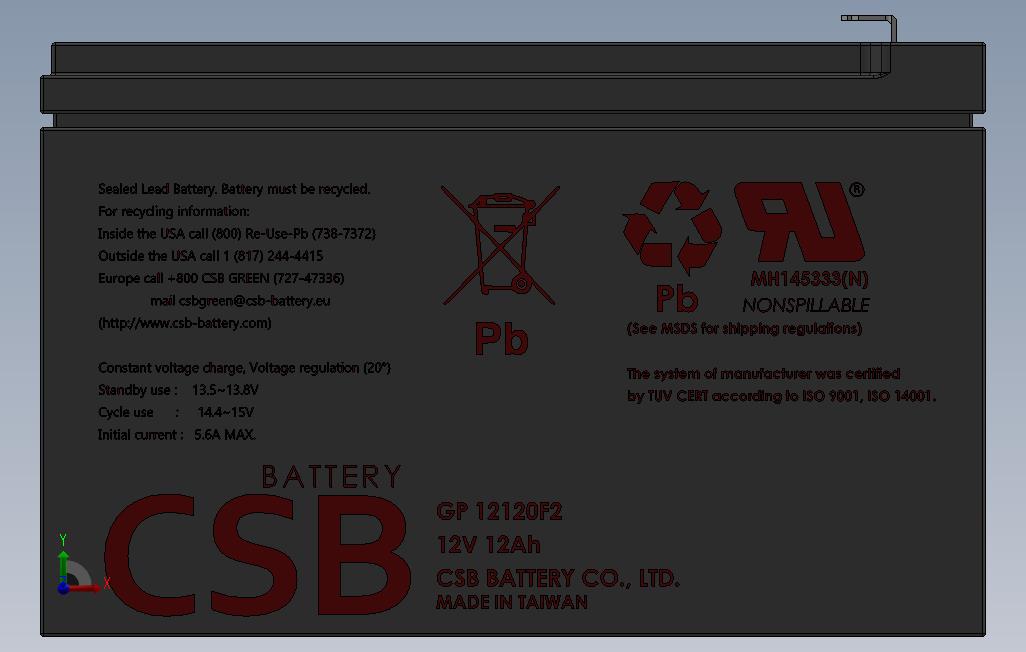Click the blue origin ball of the triad
This screenshot has height=652, width=1026.
pyautogui.click(x=63, y=588)
